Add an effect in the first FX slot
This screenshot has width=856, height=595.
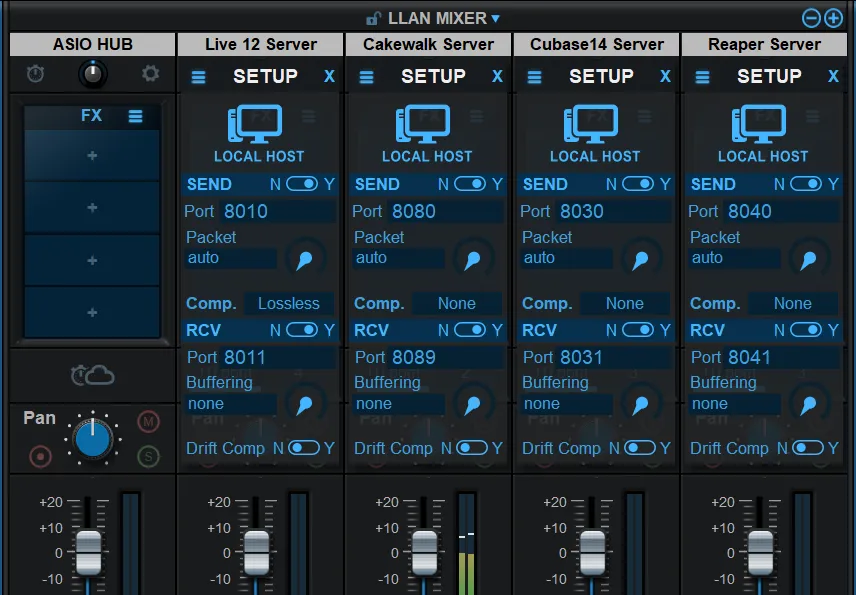tap(92, 156)
